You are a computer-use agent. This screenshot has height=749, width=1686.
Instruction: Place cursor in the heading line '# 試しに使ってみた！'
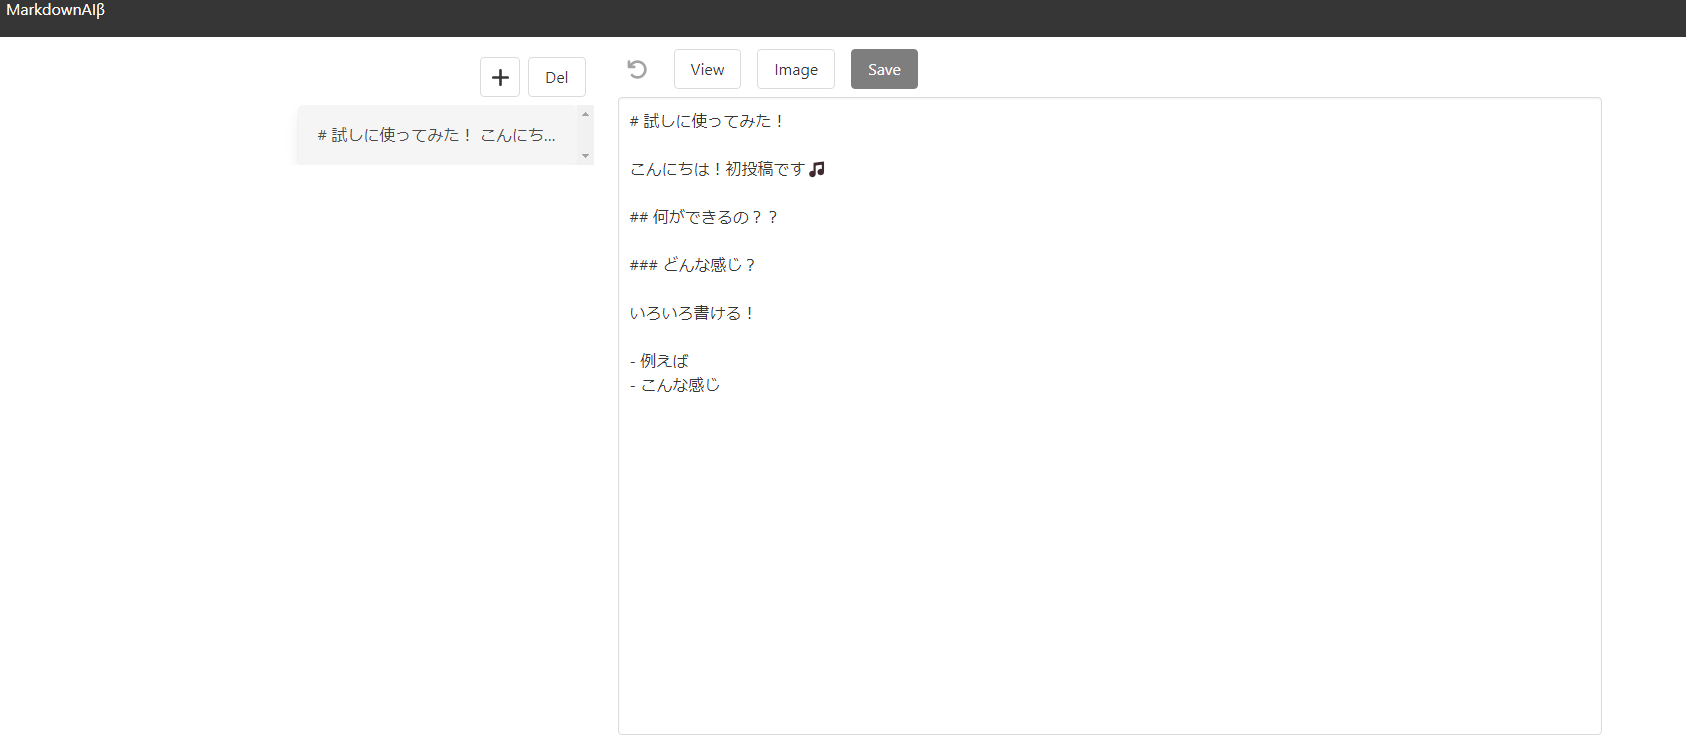click(x=708, y=121)
